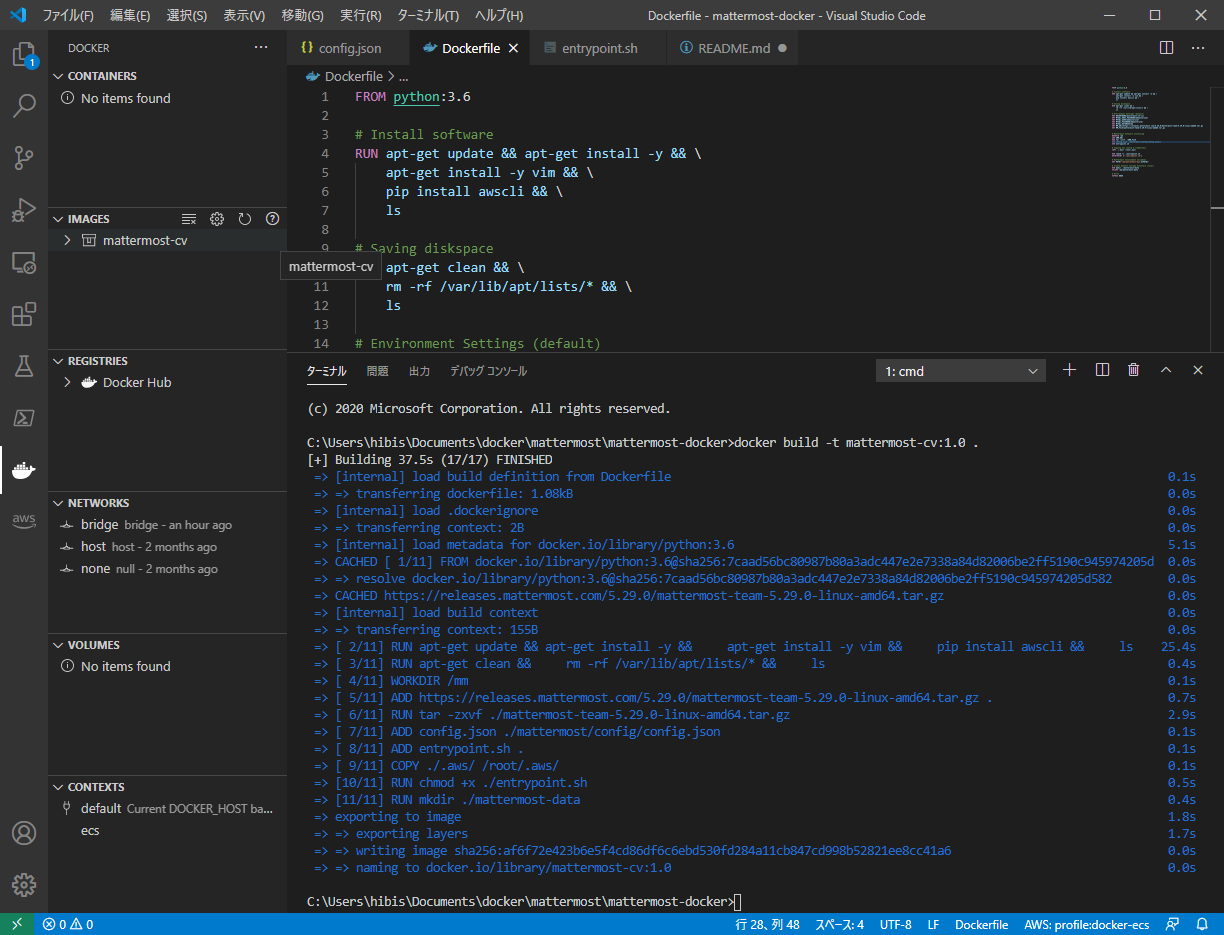
Task: Select the ecs context entry
Action: click(x=167, y=830)
